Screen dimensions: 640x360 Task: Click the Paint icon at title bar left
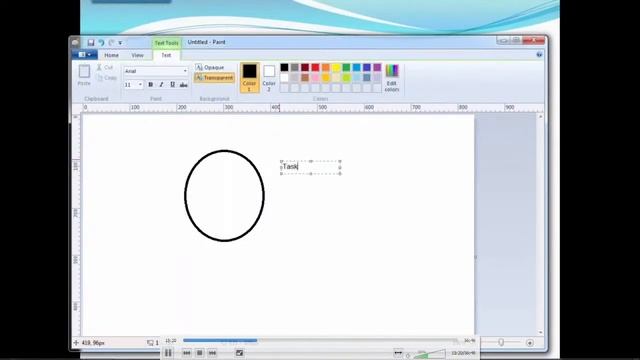click(x=76, y=42)
